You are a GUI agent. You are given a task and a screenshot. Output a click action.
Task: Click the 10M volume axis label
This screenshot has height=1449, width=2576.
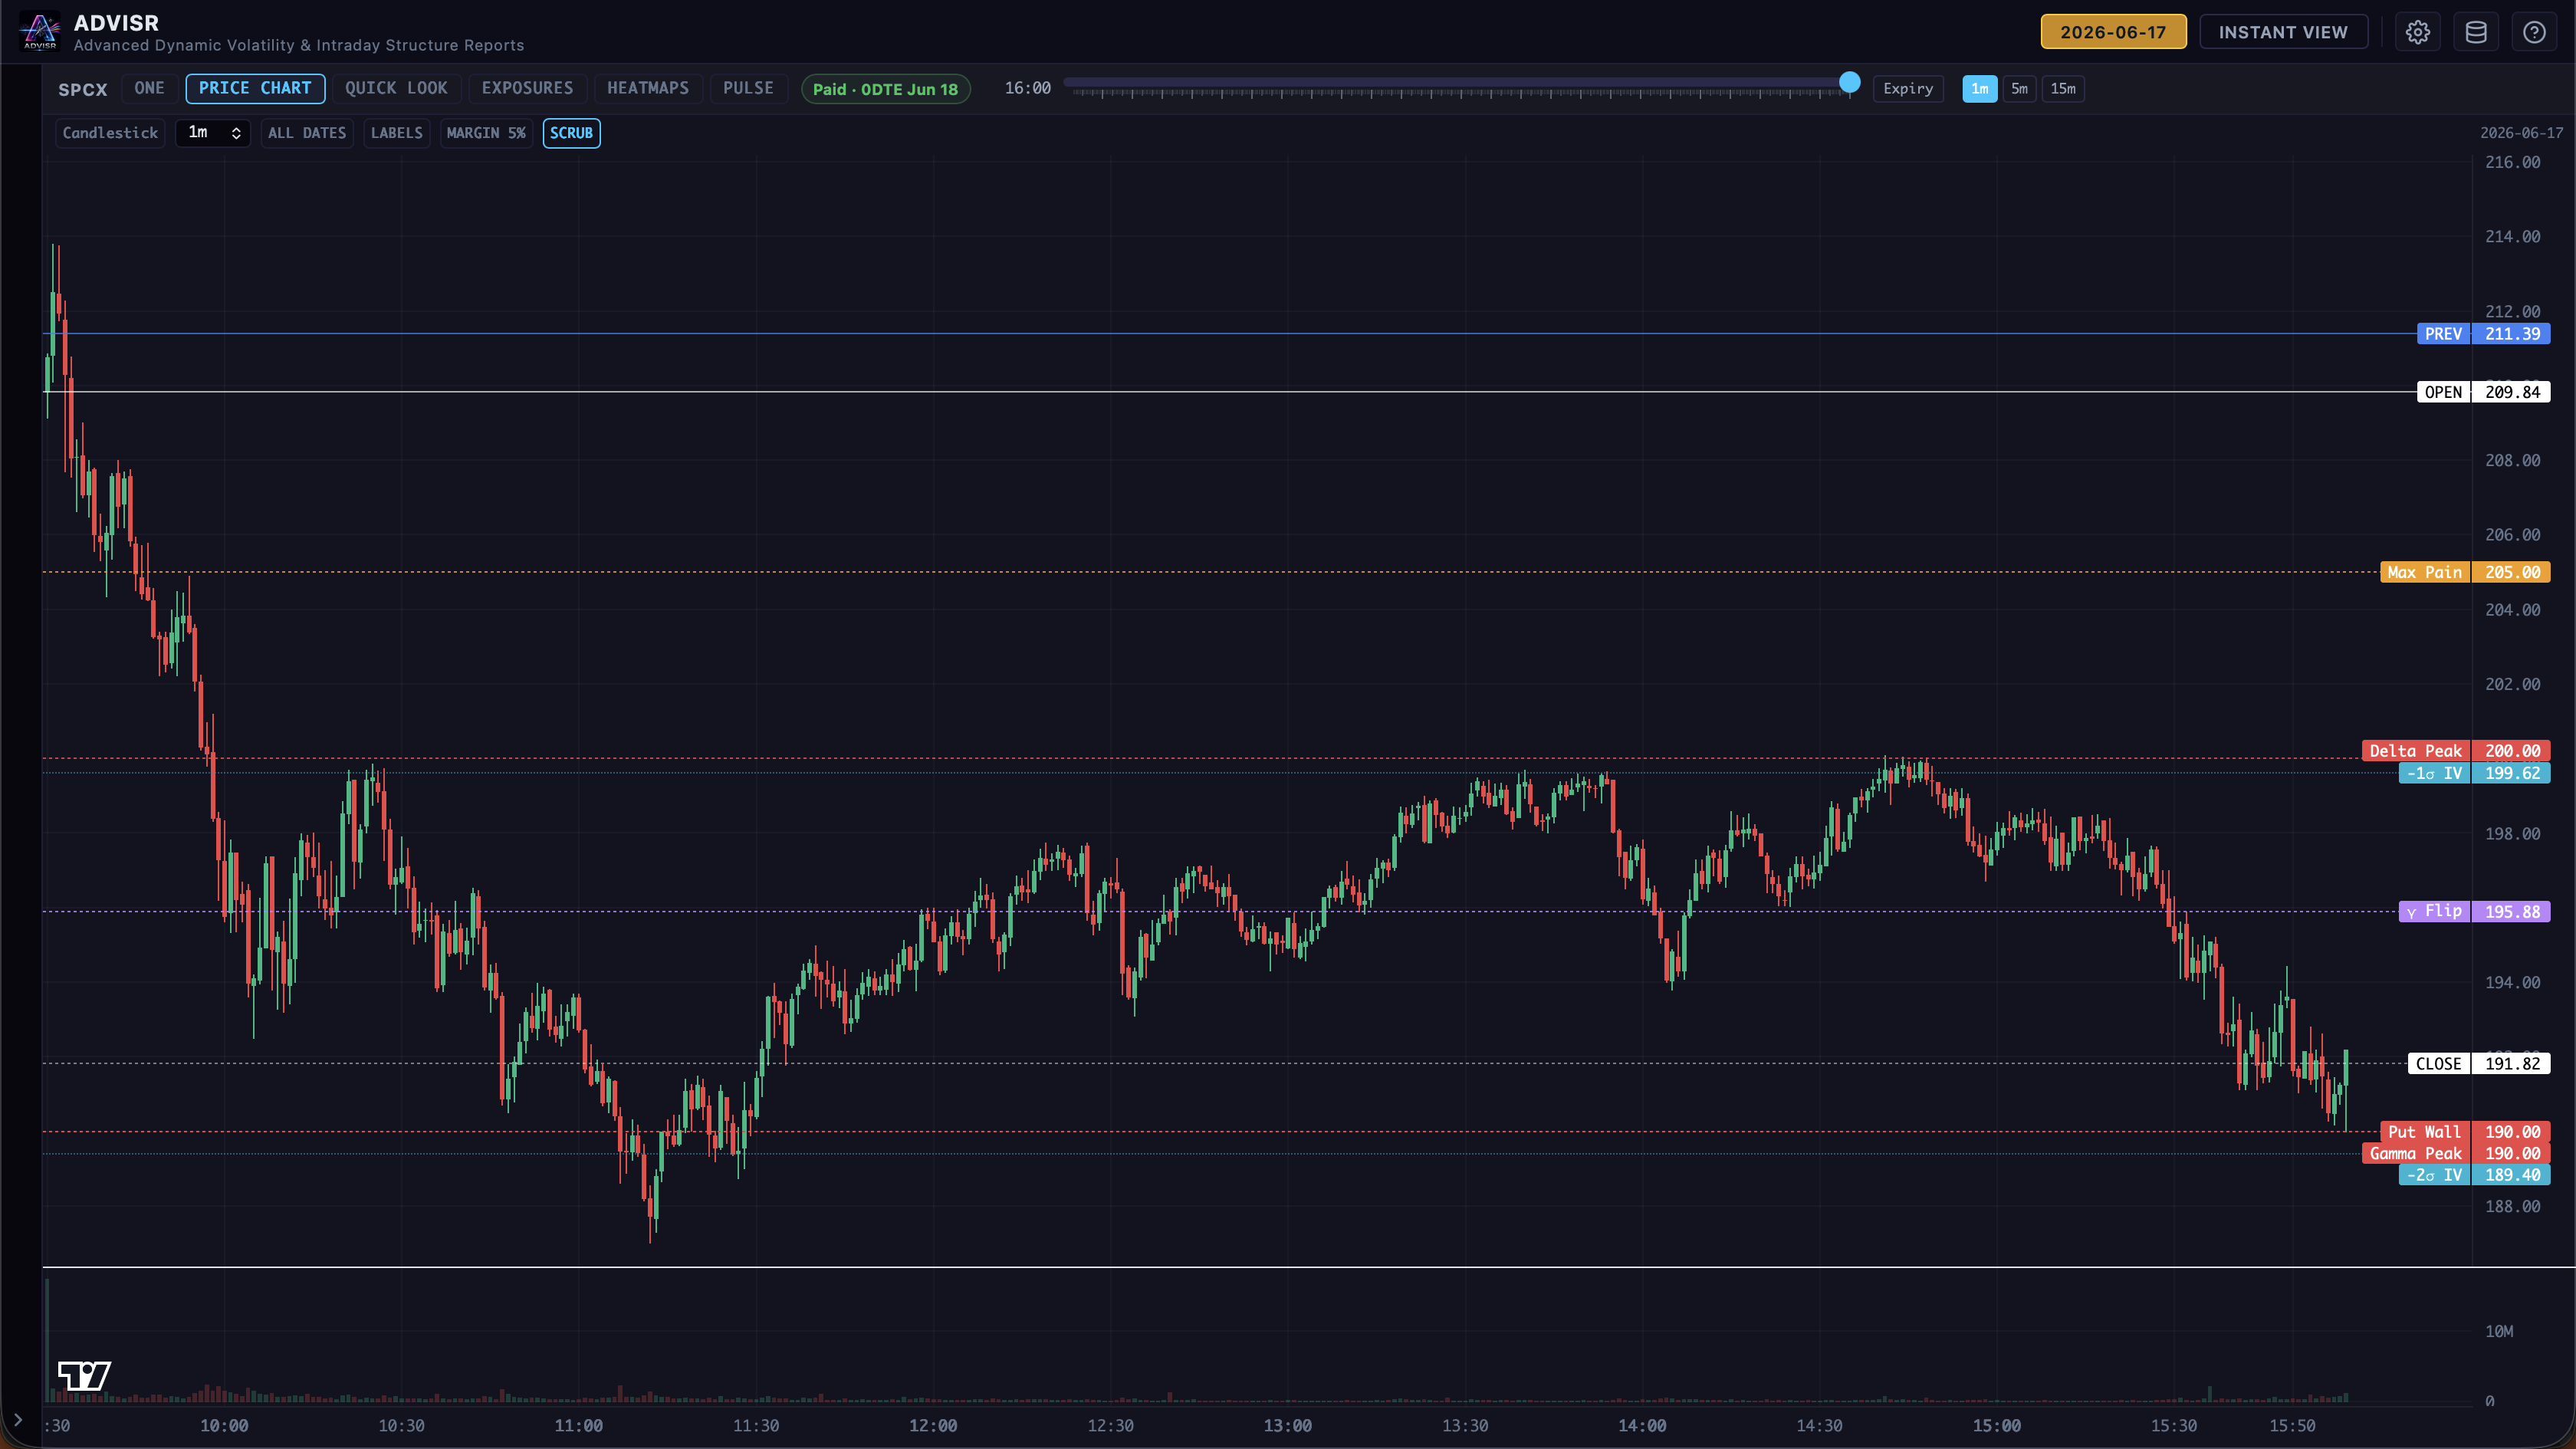(x=2499, y=1331)
